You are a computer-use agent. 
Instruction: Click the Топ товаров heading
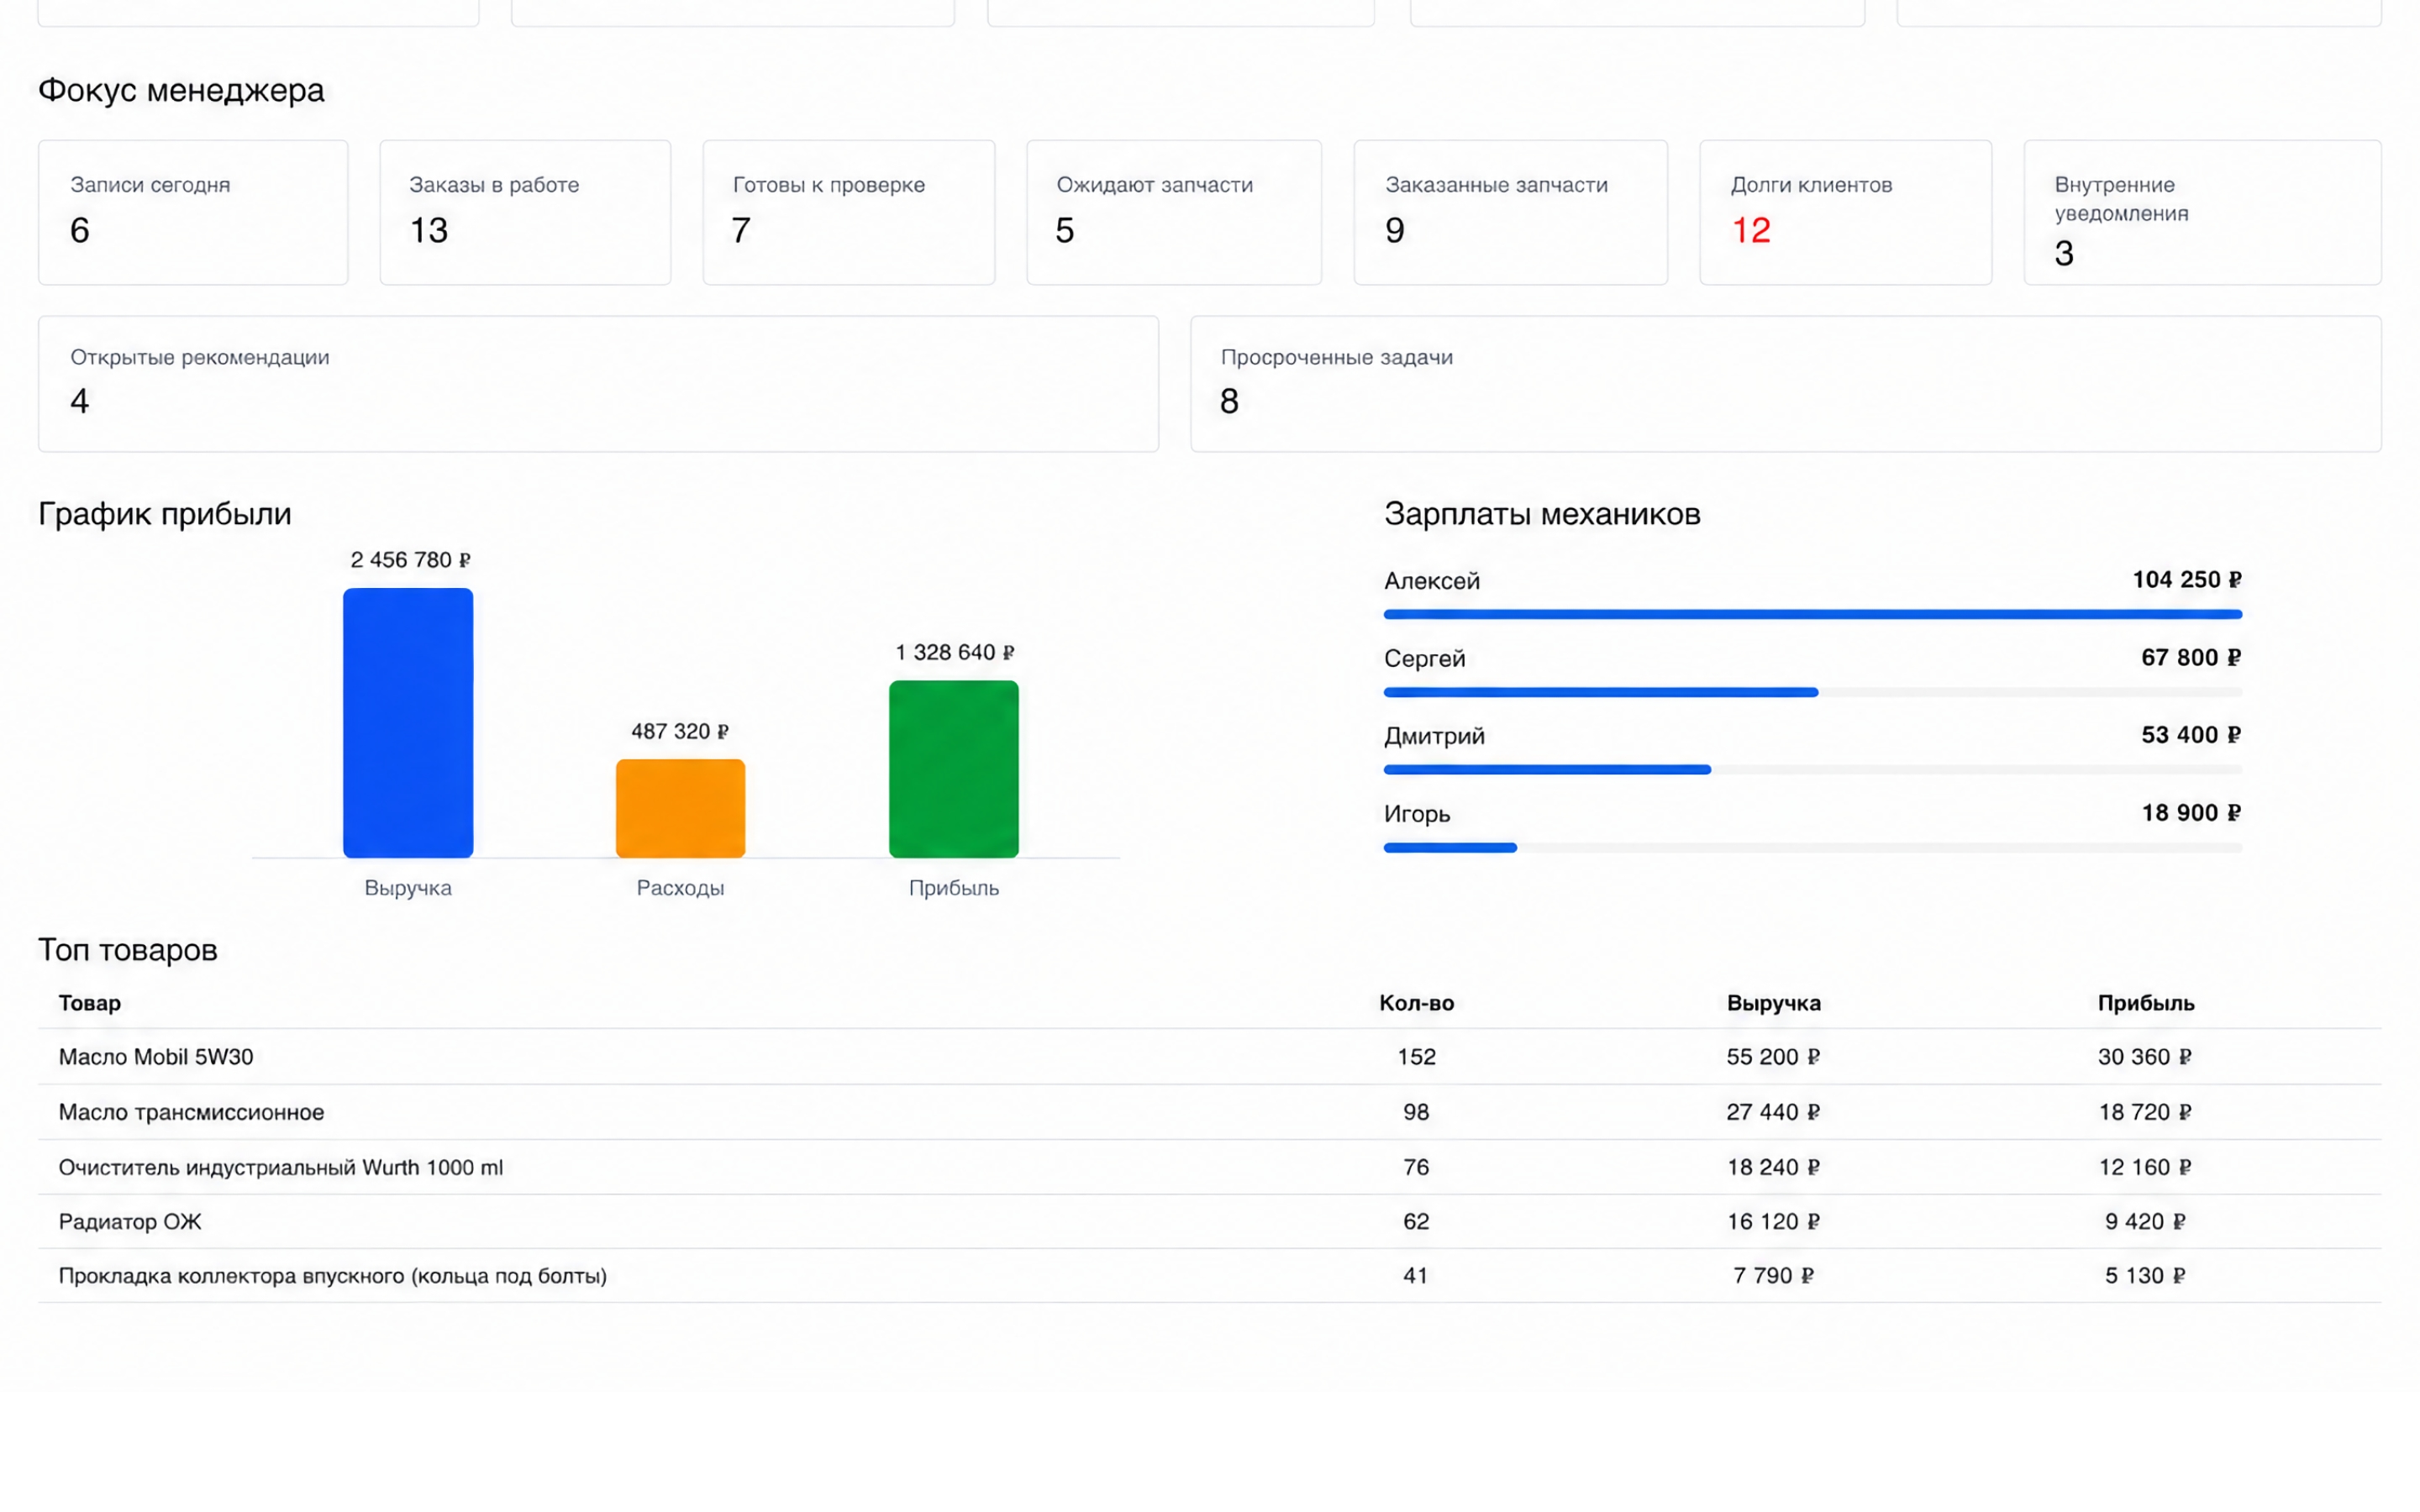pyautogui.click(x=128, y=950)
